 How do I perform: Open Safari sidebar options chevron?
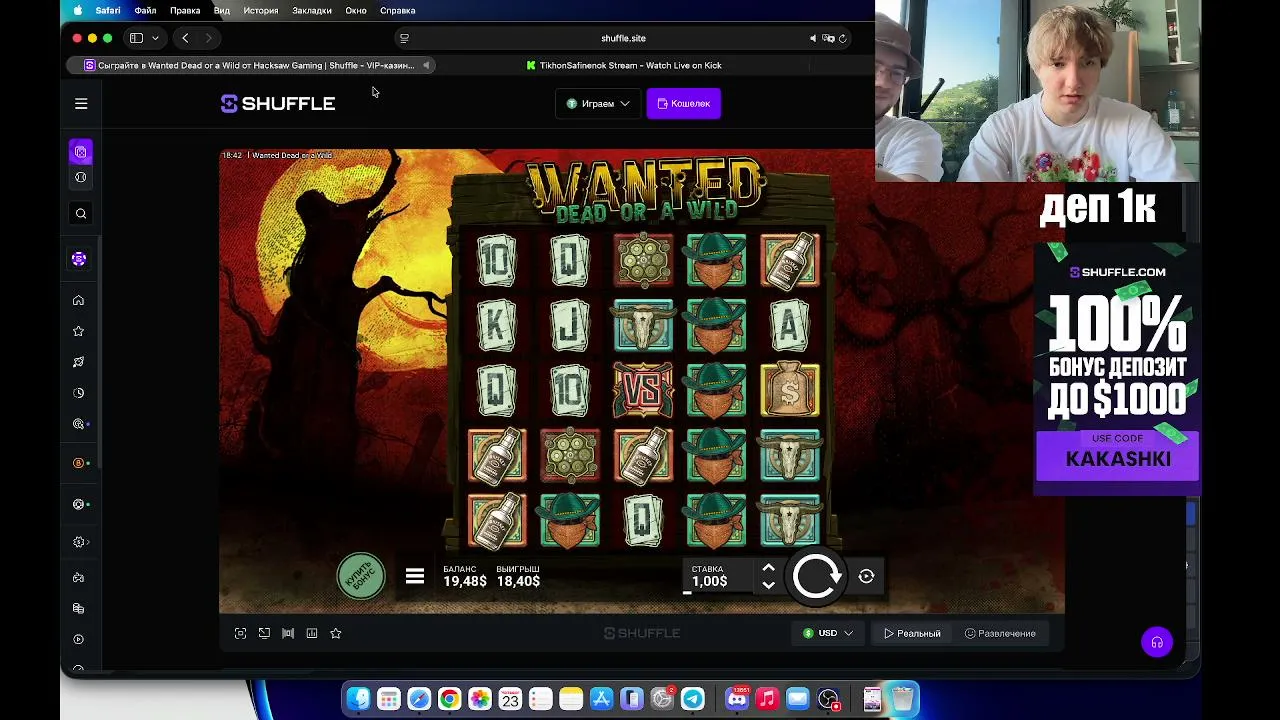[155, 38]
